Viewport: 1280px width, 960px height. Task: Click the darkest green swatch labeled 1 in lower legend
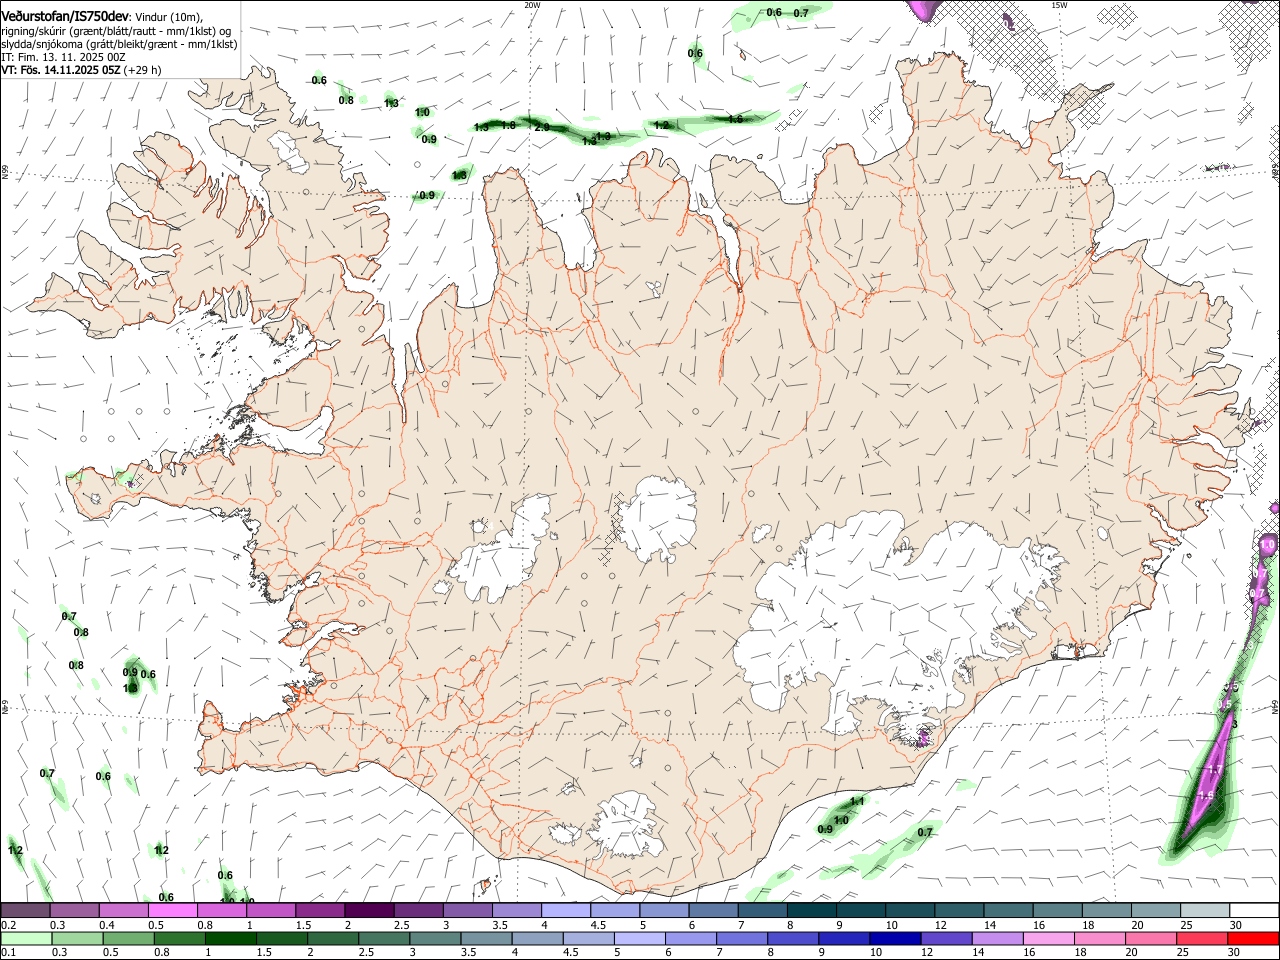(231, 938)
